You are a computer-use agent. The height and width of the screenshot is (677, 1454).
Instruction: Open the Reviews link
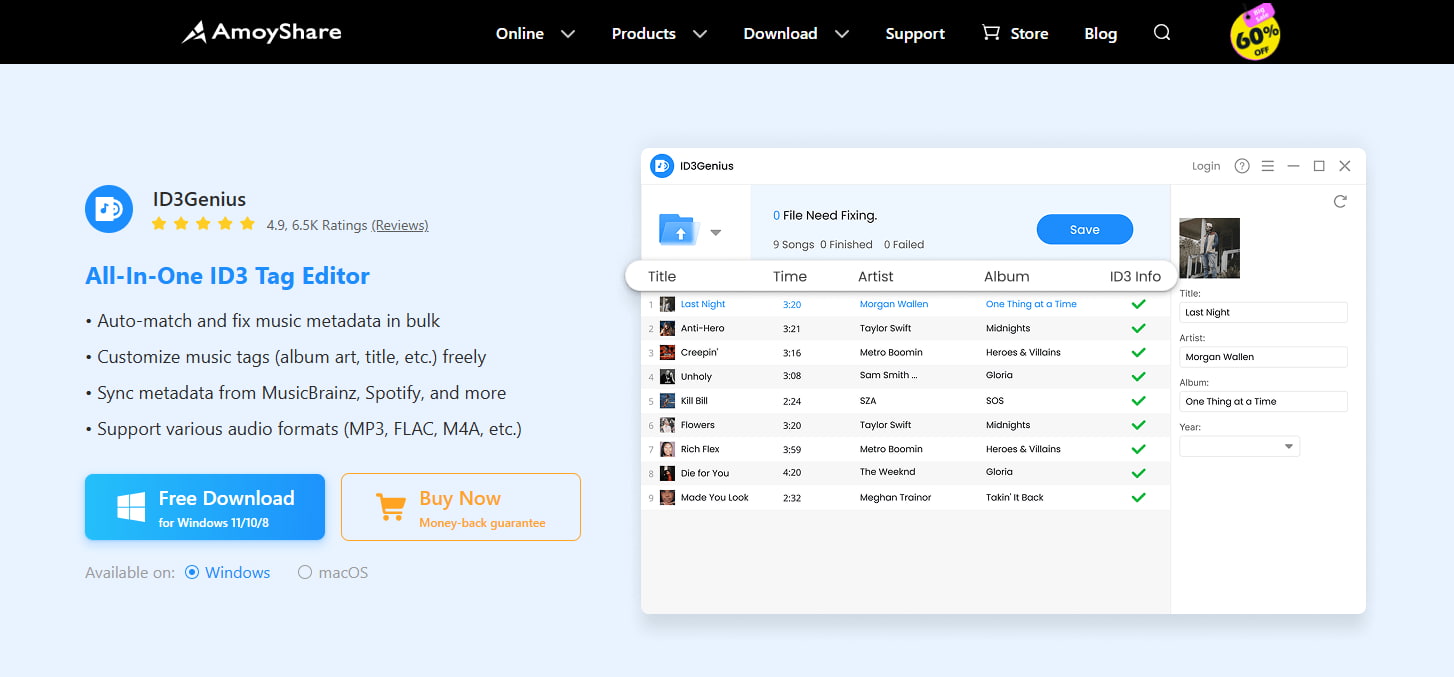click(x=400, y=225)
